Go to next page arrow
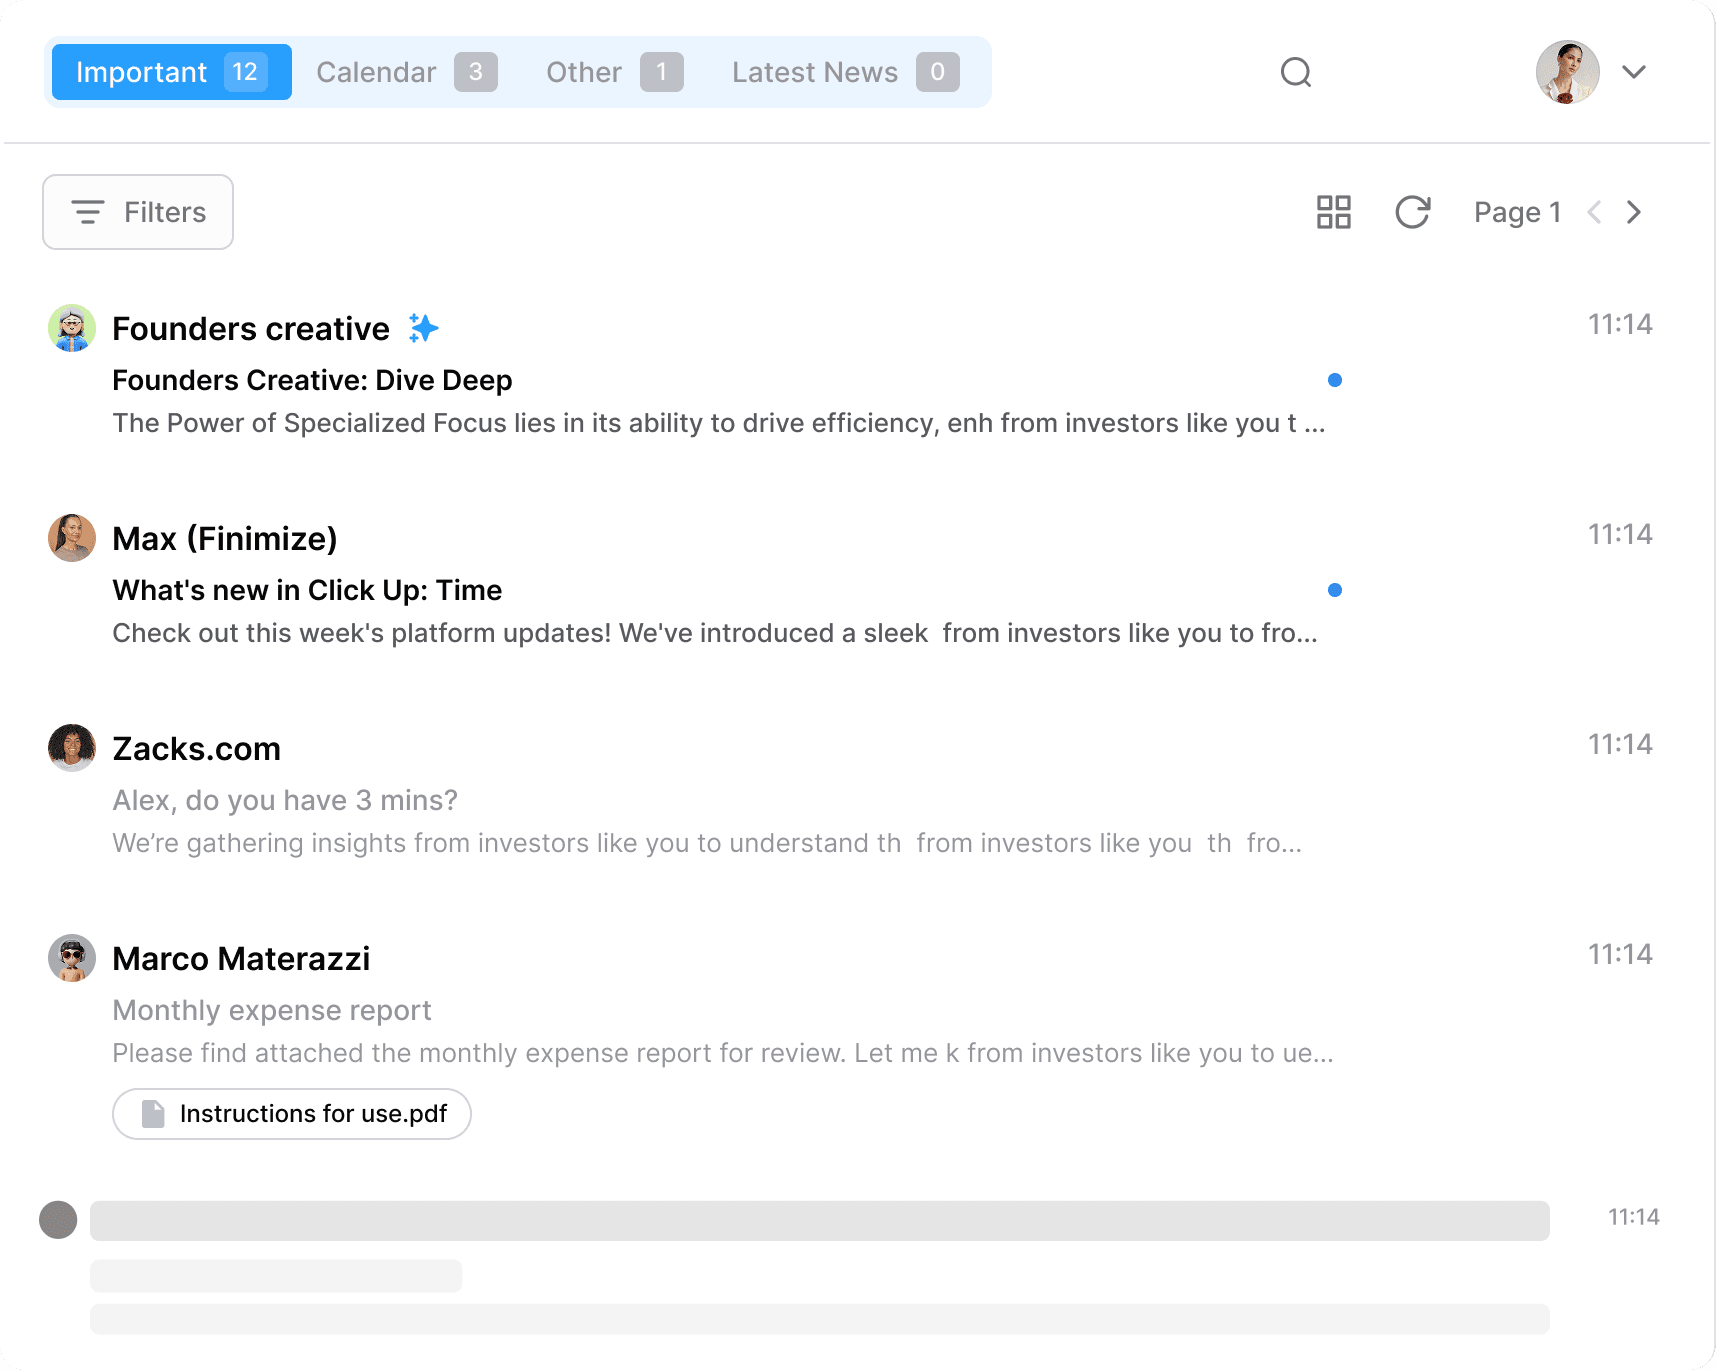 1634,212
